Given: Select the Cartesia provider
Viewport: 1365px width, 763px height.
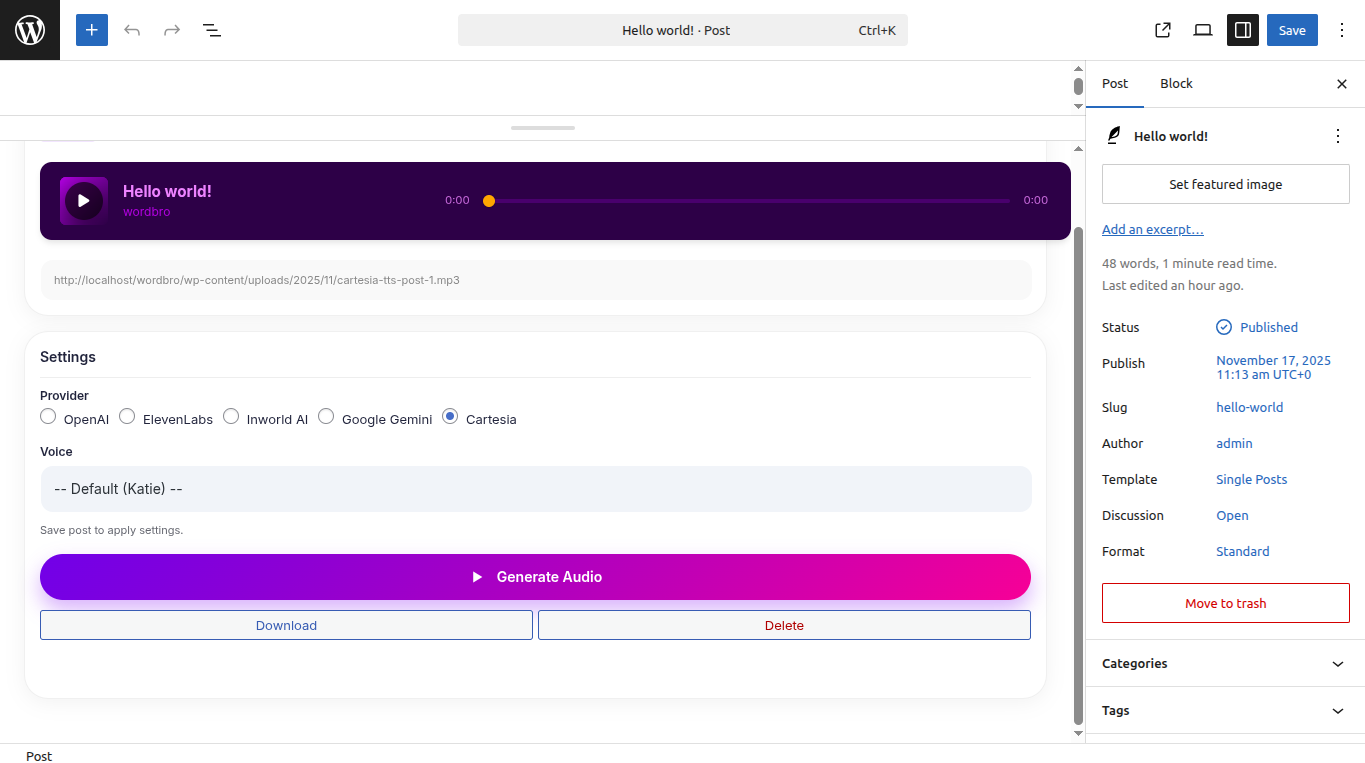Looking at the screenshot, I should click(450, 416).
